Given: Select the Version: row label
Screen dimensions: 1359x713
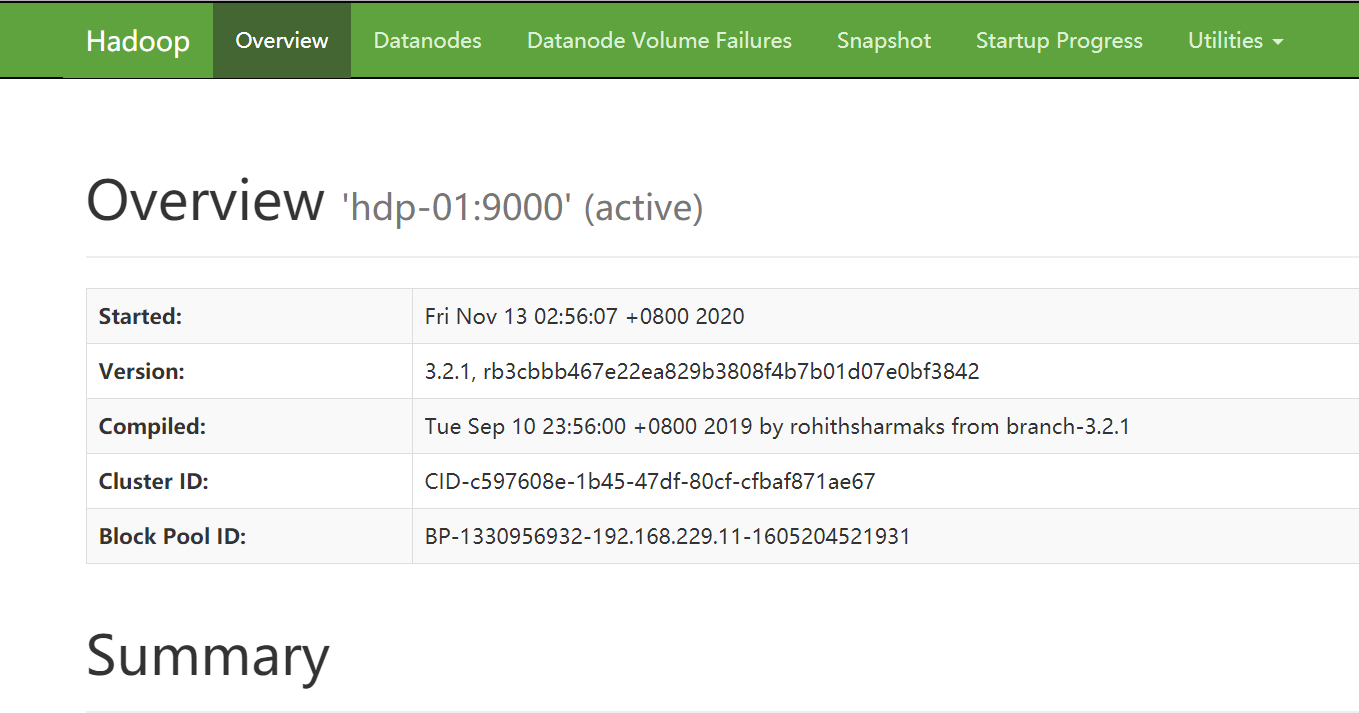Looking at the screenshot, I should tap(141, 372).
